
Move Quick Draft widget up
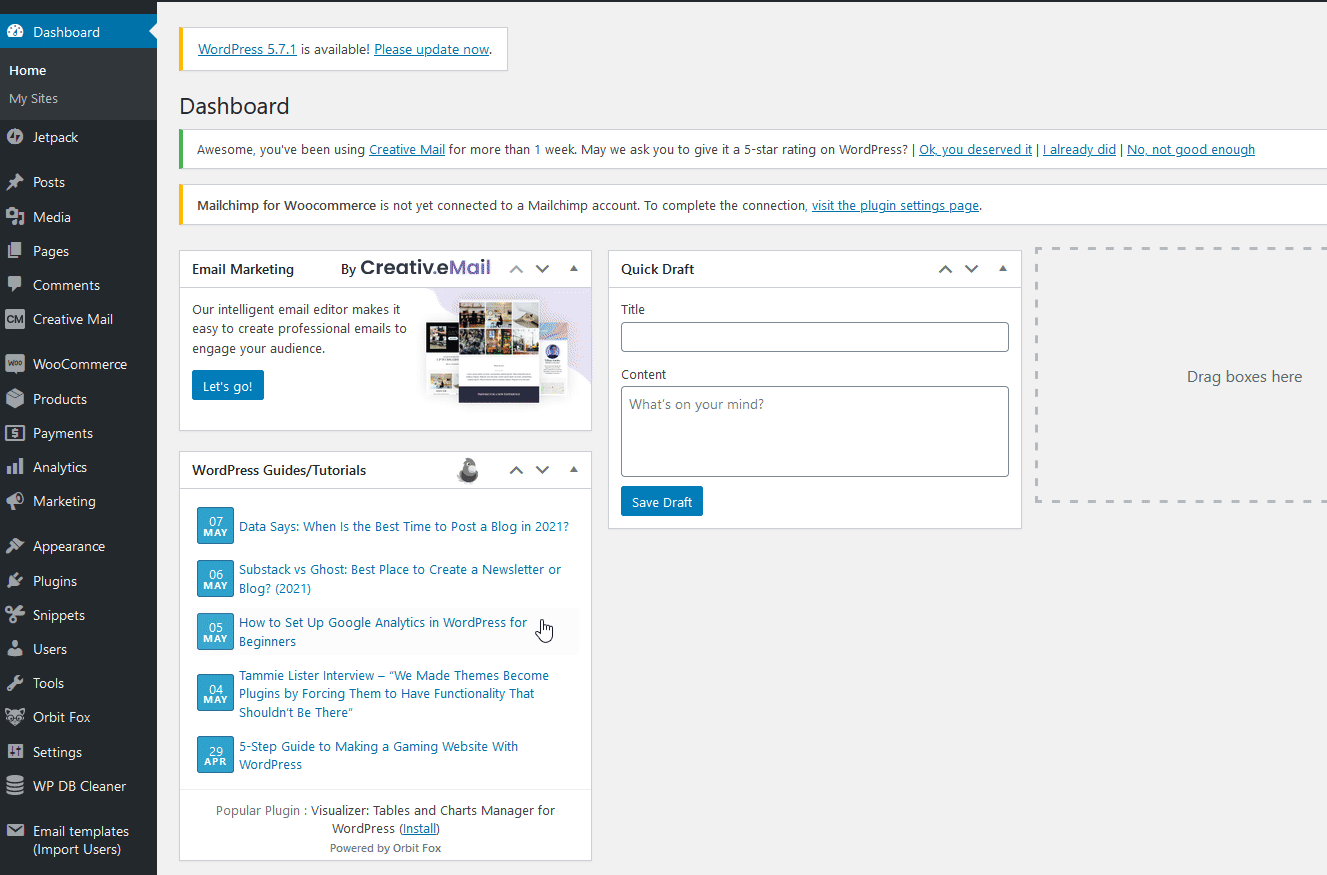pyautogui.click(x=945, y=269)
